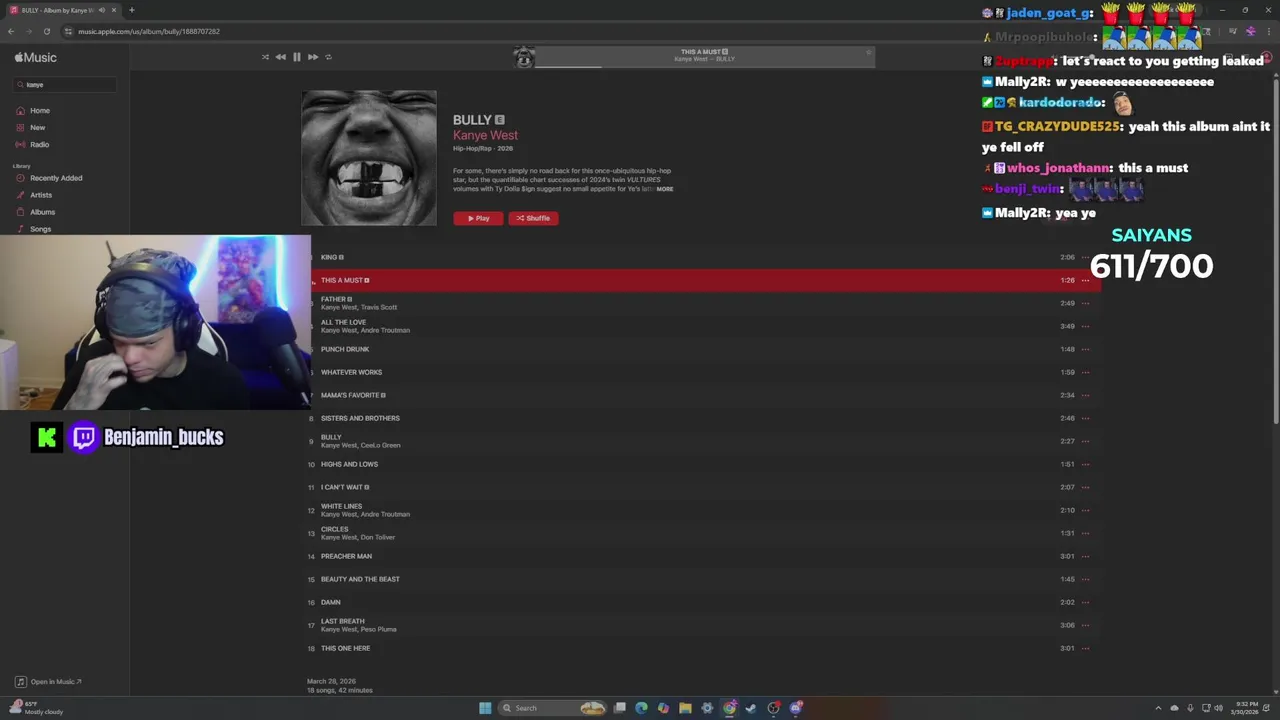Open more options for THIS A MUST
This screenshot has height=720, width=1280.
(x=1085, y=280)
